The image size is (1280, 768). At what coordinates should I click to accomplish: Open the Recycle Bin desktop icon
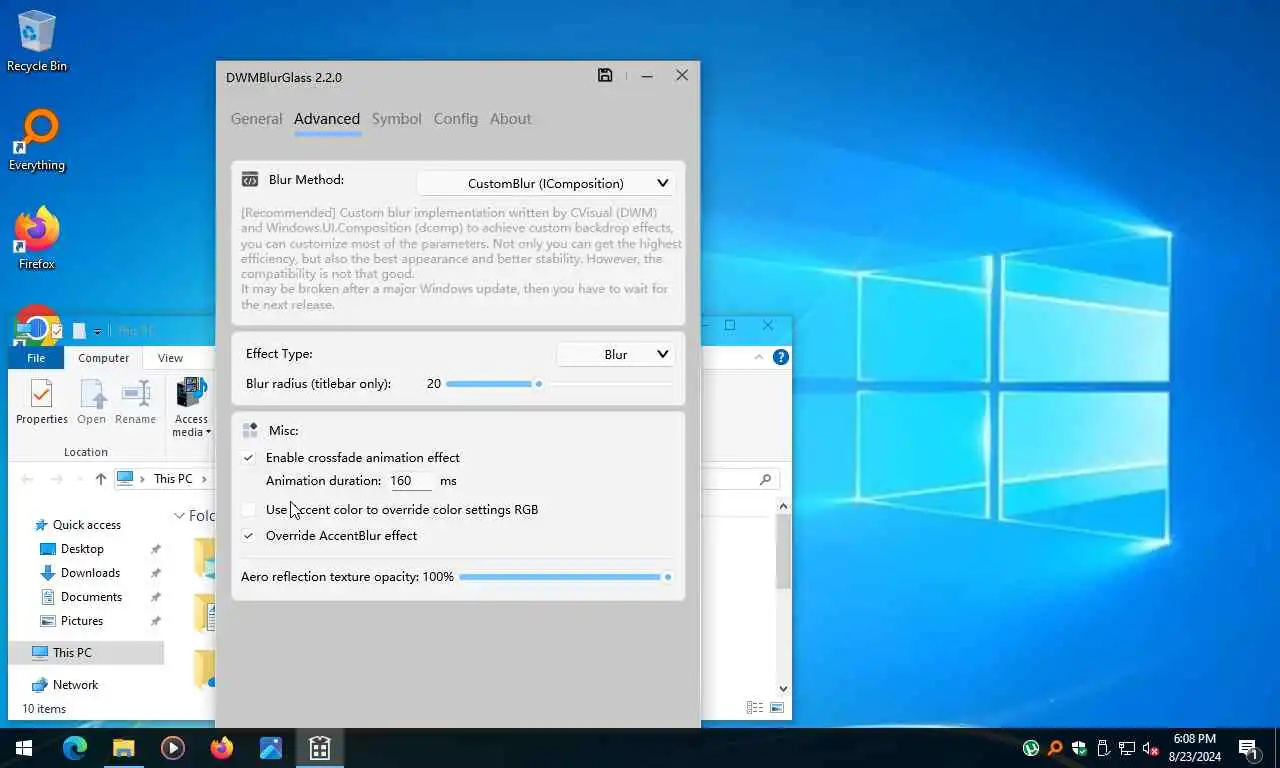click(37, 41)
